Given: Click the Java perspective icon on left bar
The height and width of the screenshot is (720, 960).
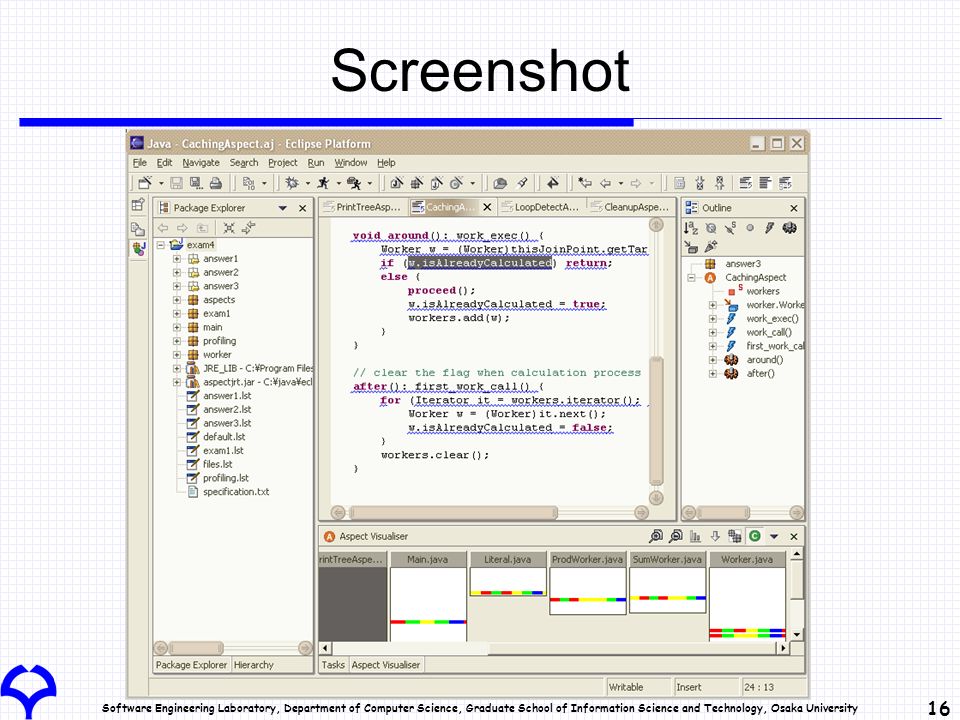Looking at the screenshot, I should [138, 249].
